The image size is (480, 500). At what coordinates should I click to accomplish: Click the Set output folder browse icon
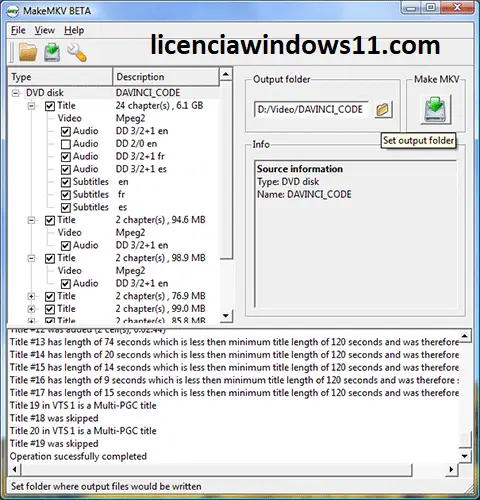coord(383,109)
